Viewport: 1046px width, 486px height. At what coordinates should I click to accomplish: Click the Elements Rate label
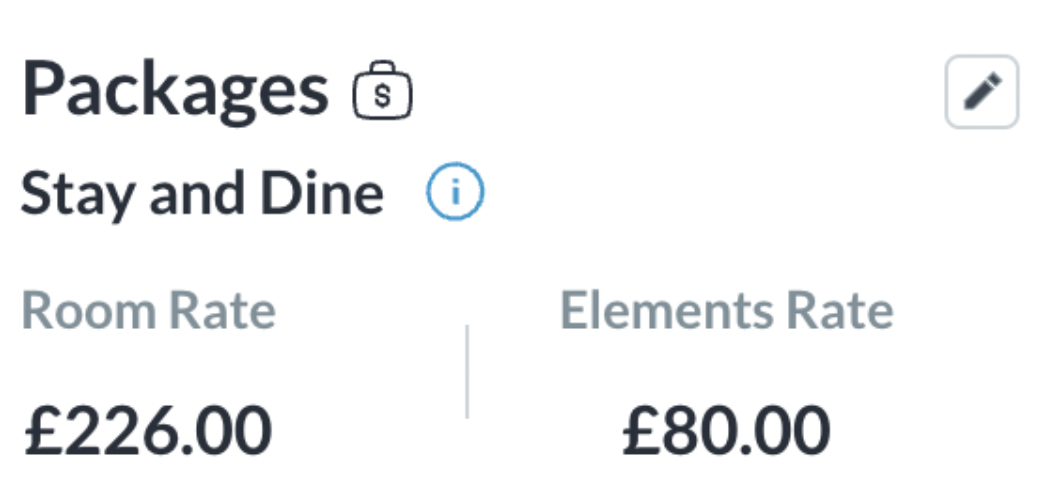coord(726,311)
